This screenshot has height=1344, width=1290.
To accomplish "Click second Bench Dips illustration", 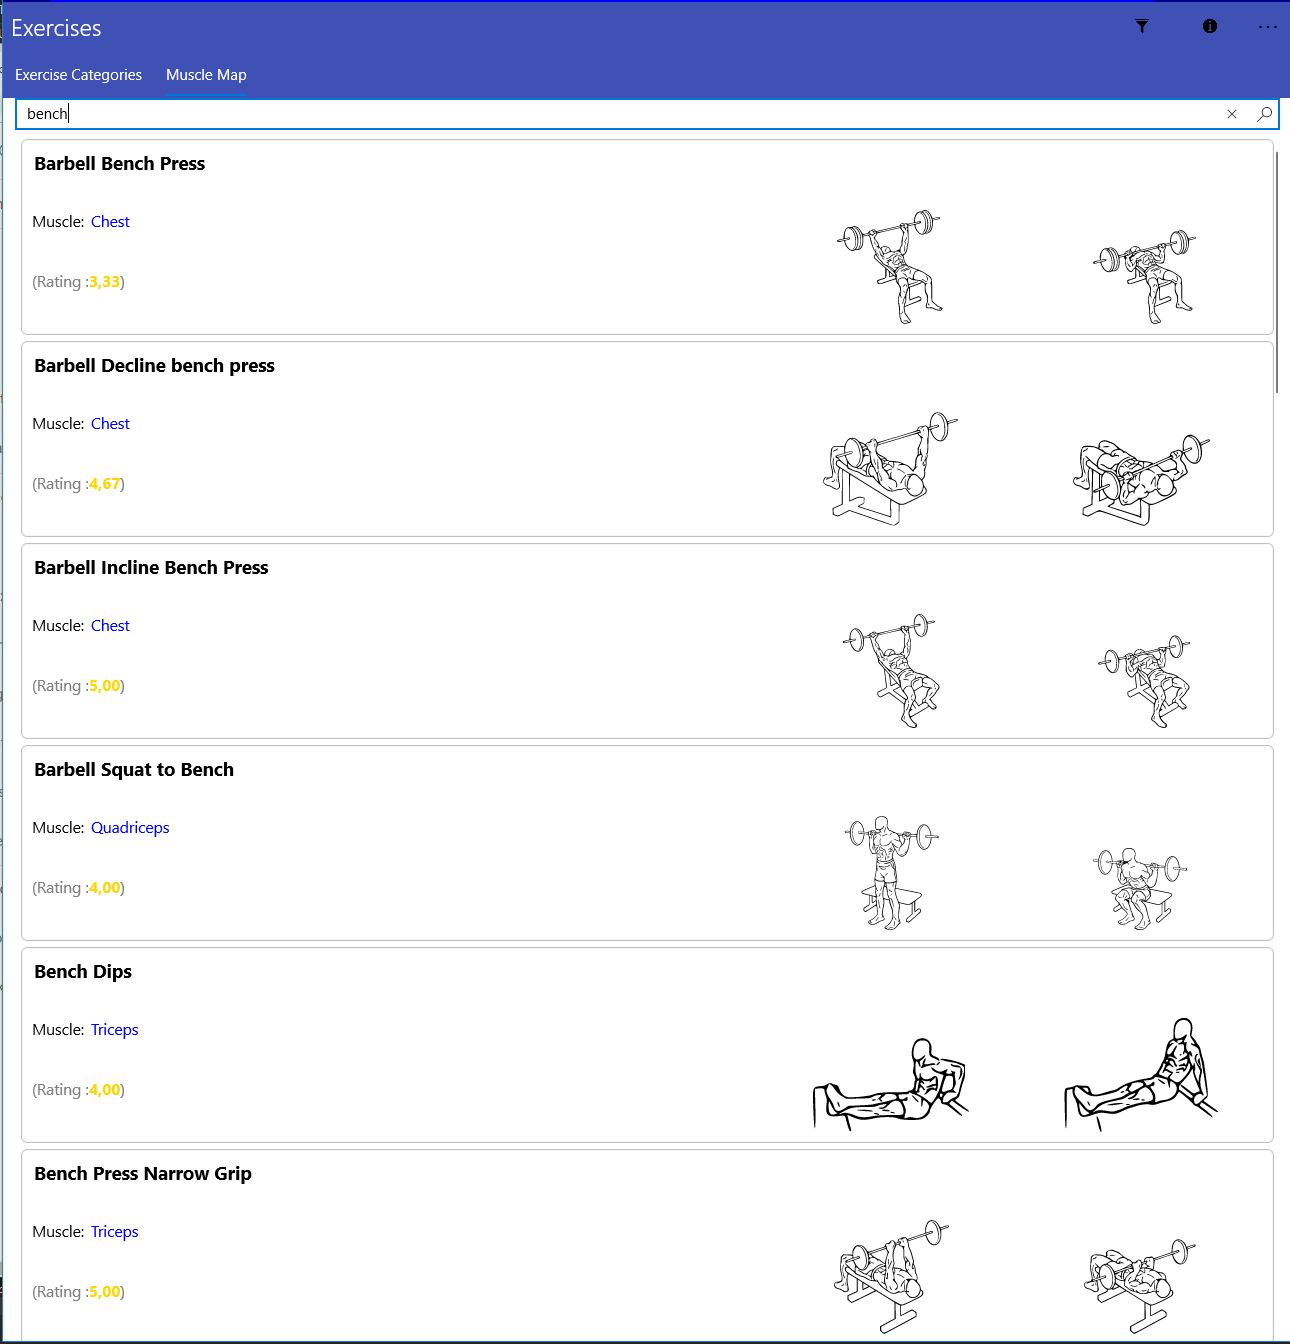I will point(1141,1075).
